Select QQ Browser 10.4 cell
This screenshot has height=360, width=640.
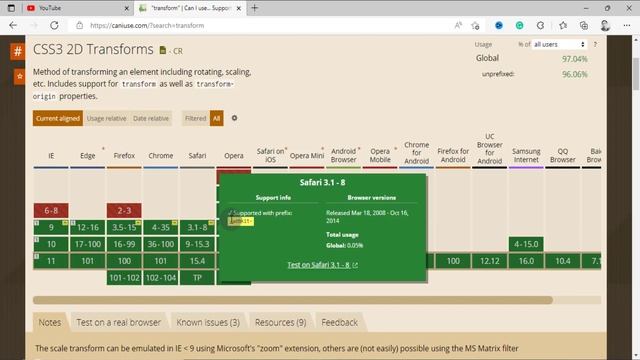coord(562,261)
